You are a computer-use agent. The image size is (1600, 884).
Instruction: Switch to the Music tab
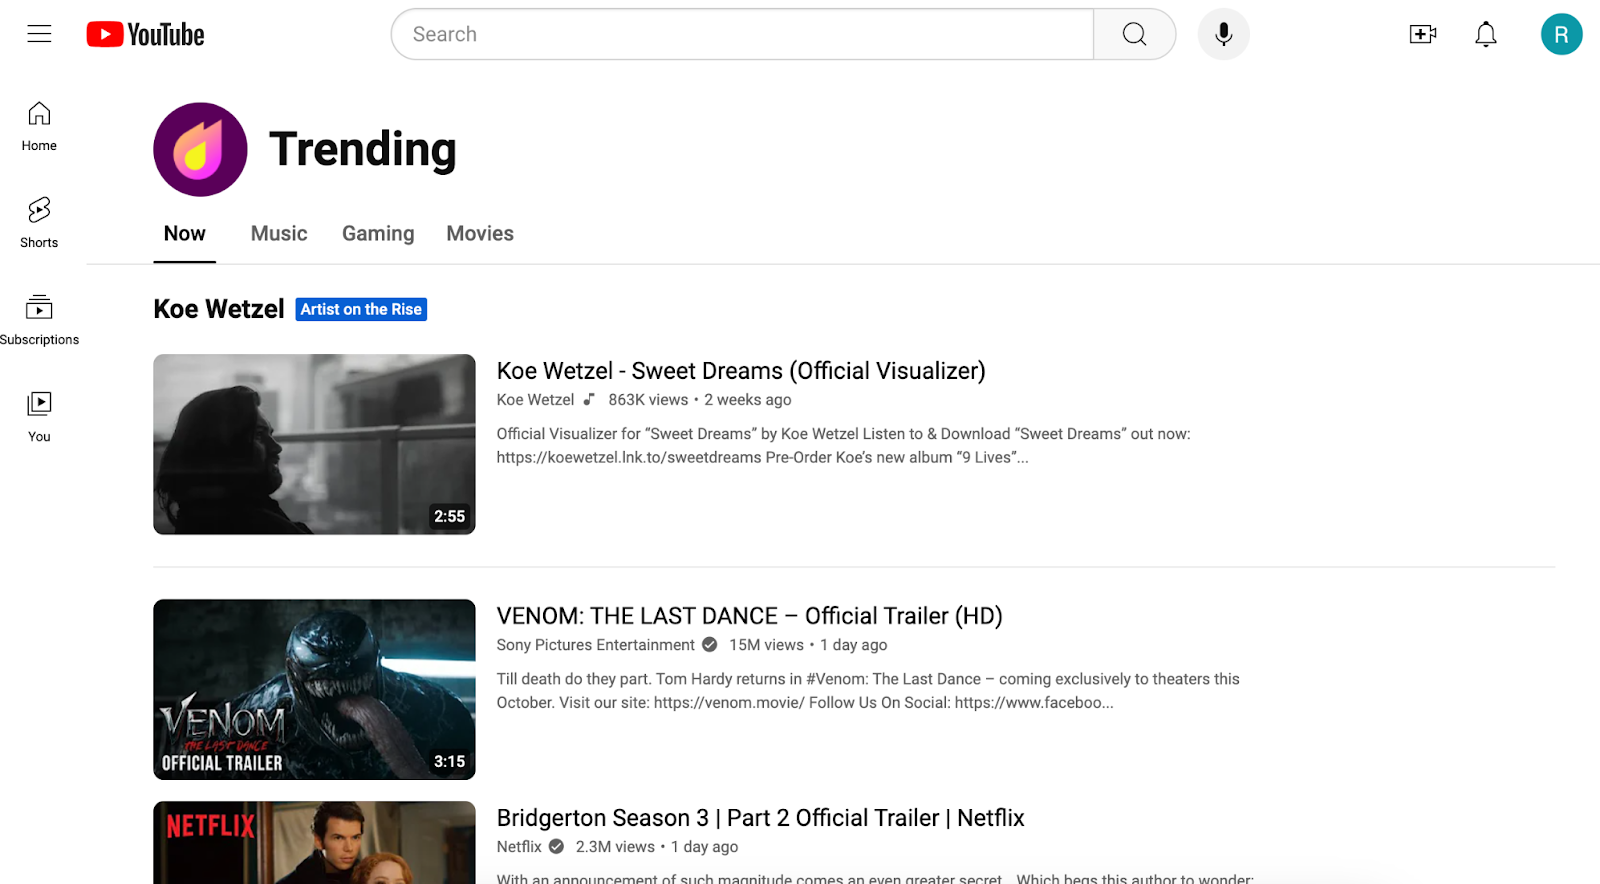(x=279, y=234)
